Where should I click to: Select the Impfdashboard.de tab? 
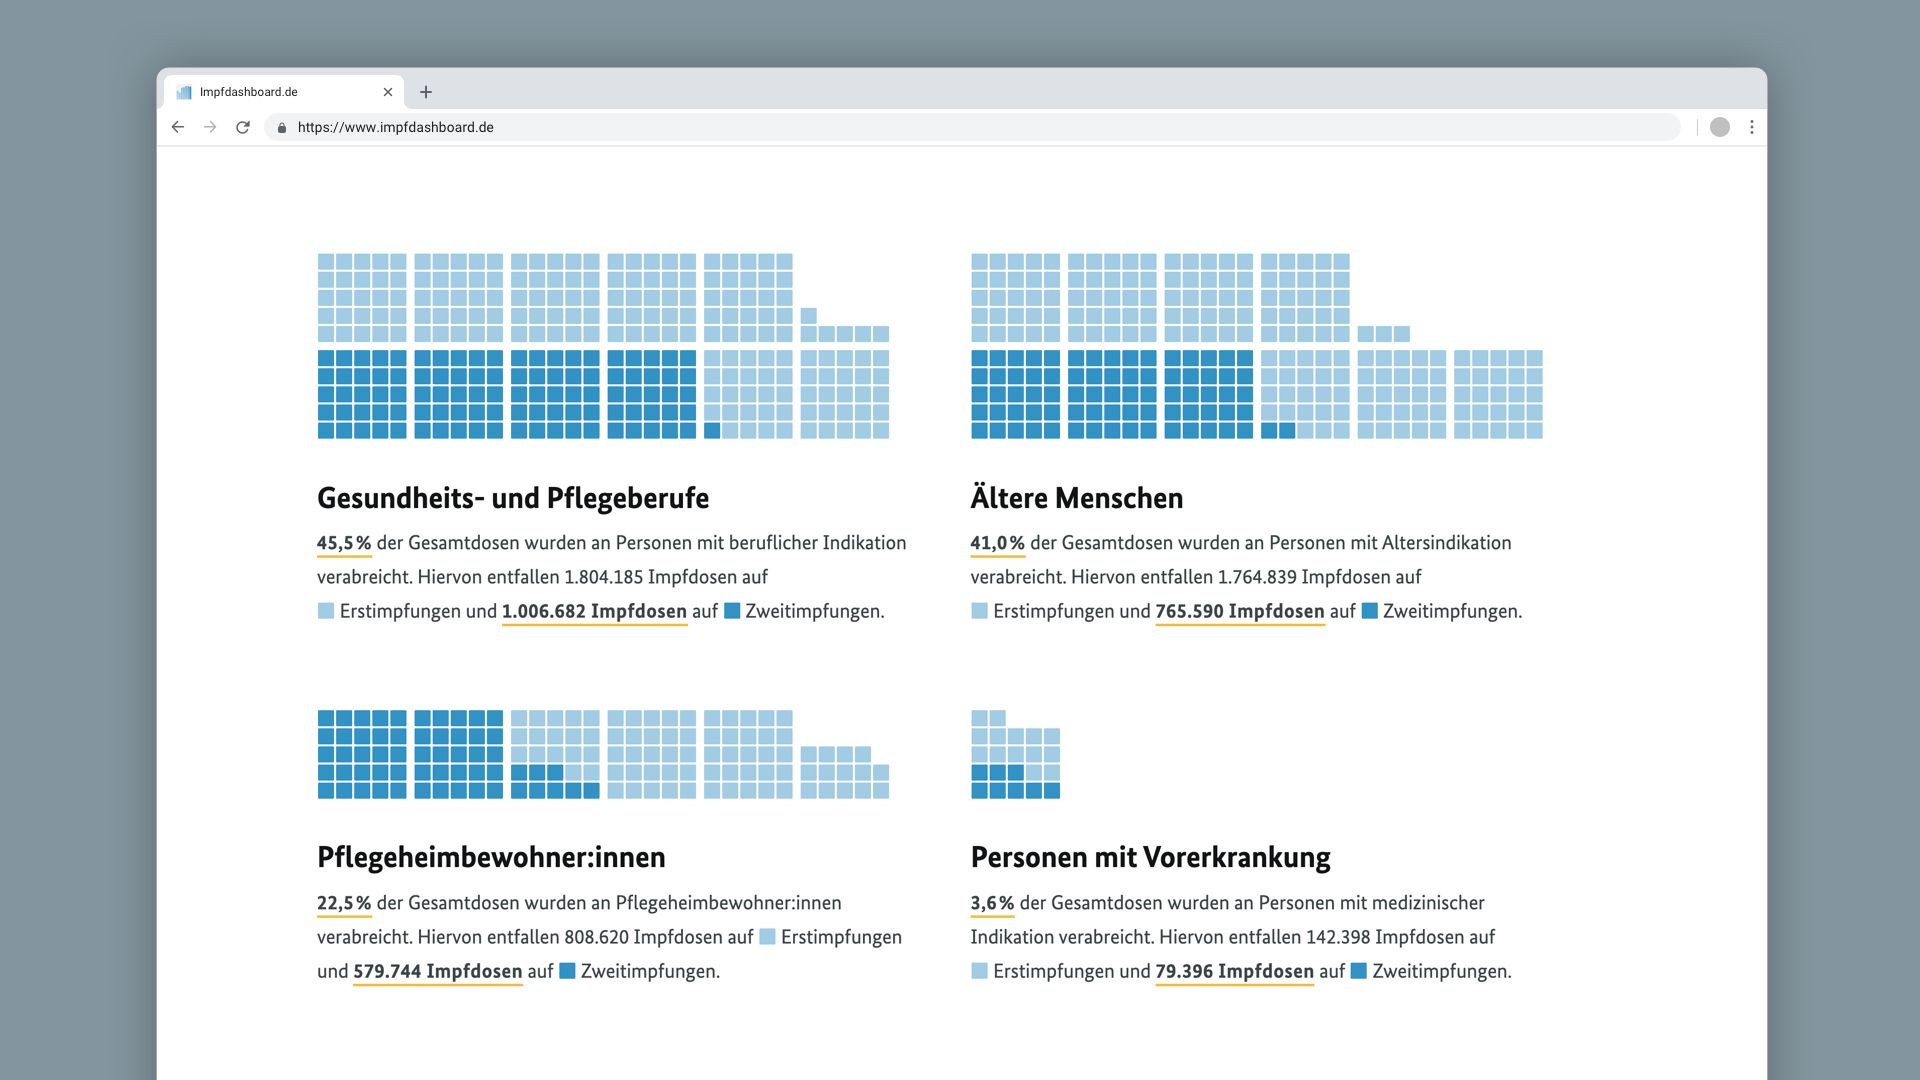click(284, 92)
